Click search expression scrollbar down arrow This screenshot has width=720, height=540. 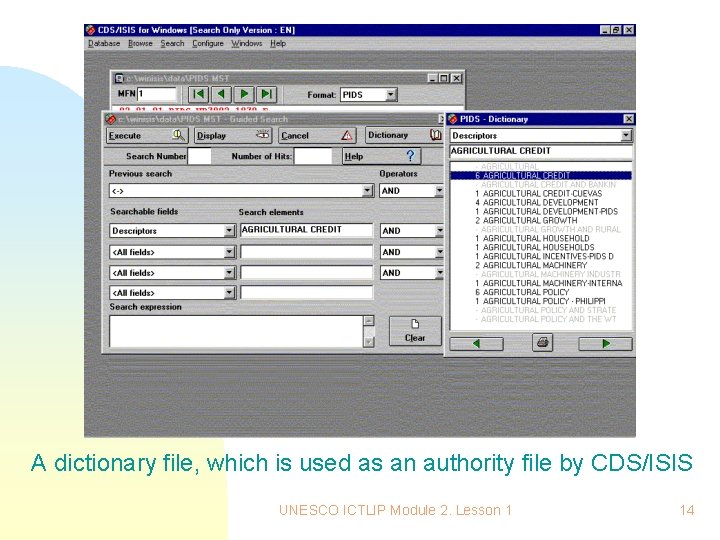(x=369, y=342)
